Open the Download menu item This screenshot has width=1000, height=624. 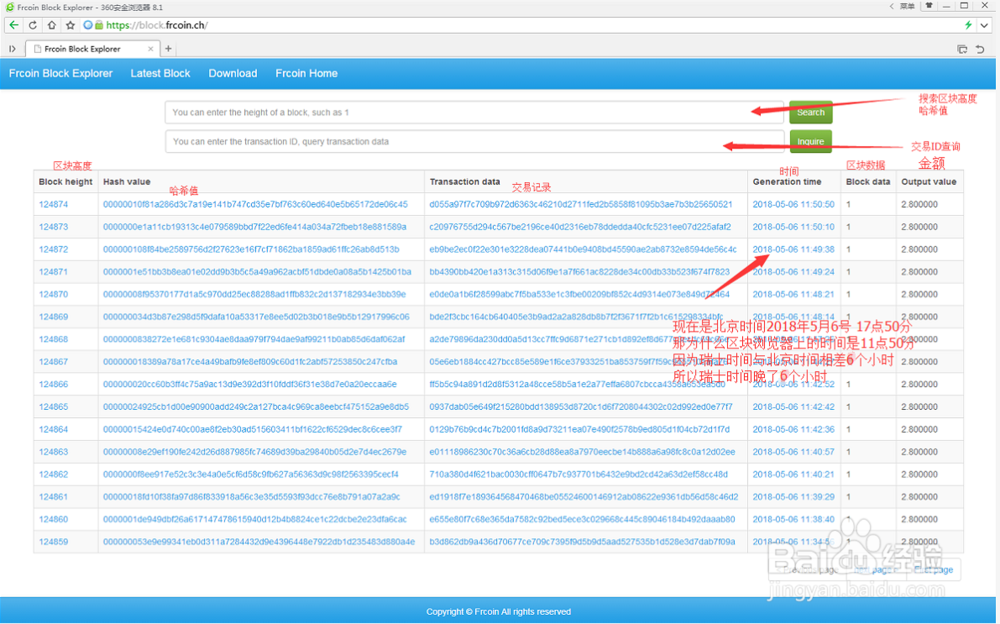click(233, 73)
